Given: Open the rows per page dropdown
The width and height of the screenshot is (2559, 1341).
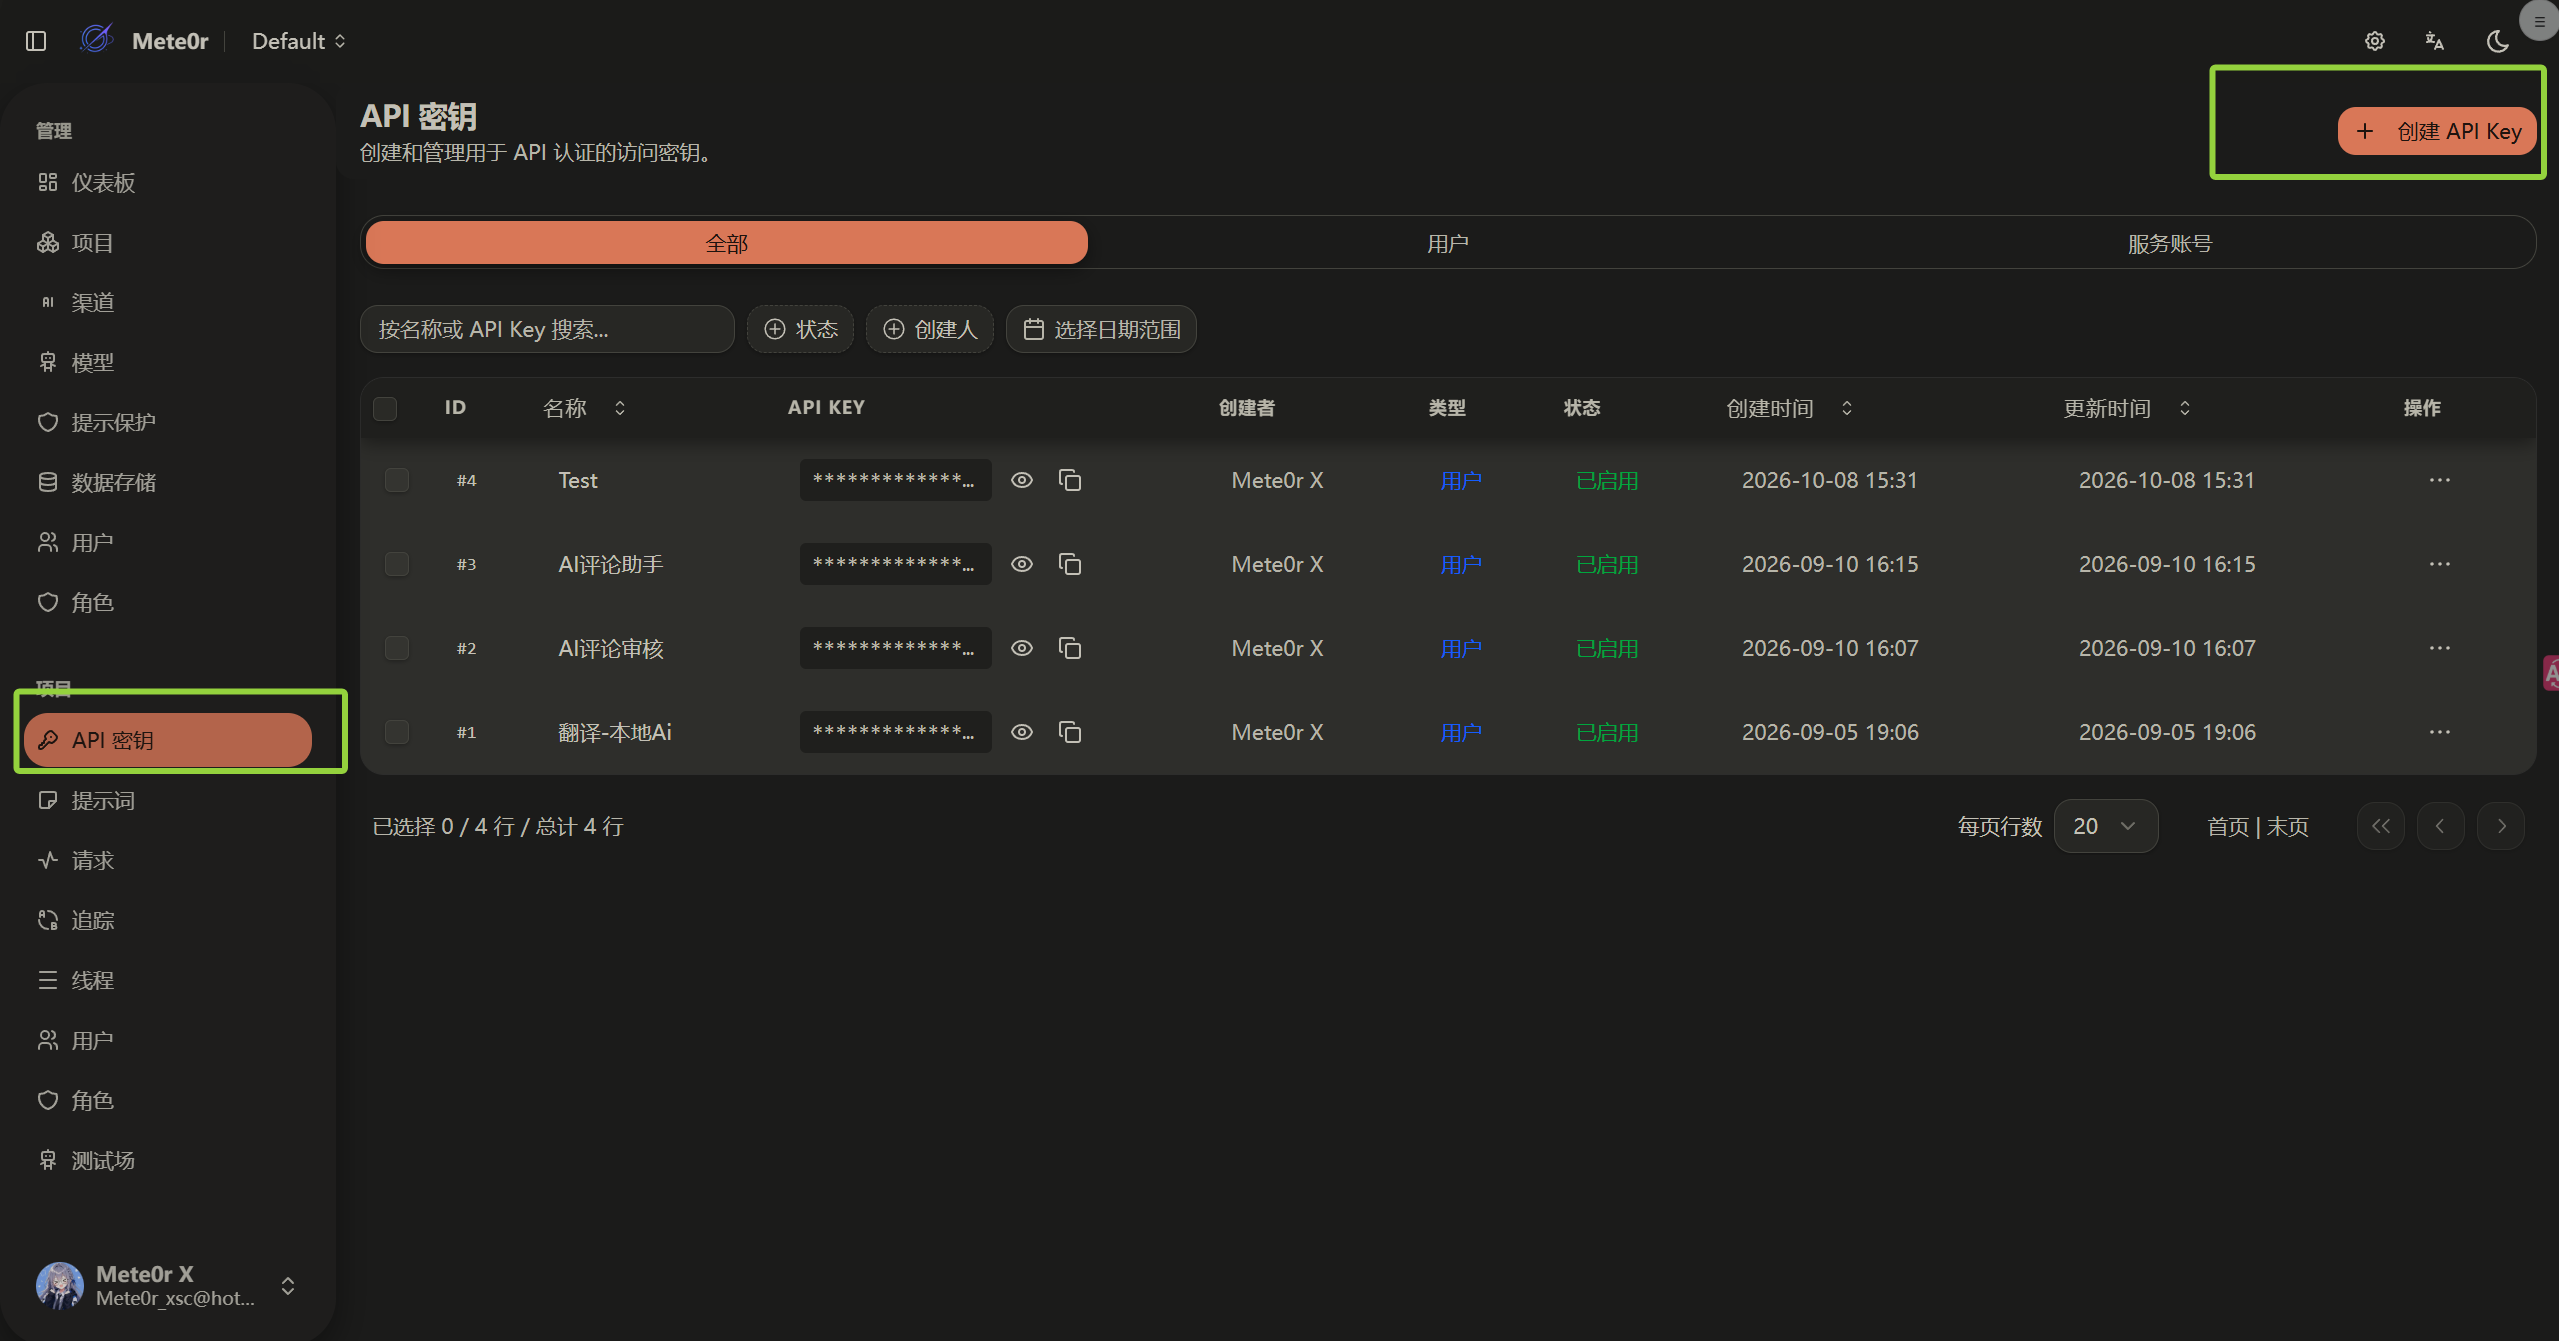Looking at the screenshot, I should pos(2105,826).
